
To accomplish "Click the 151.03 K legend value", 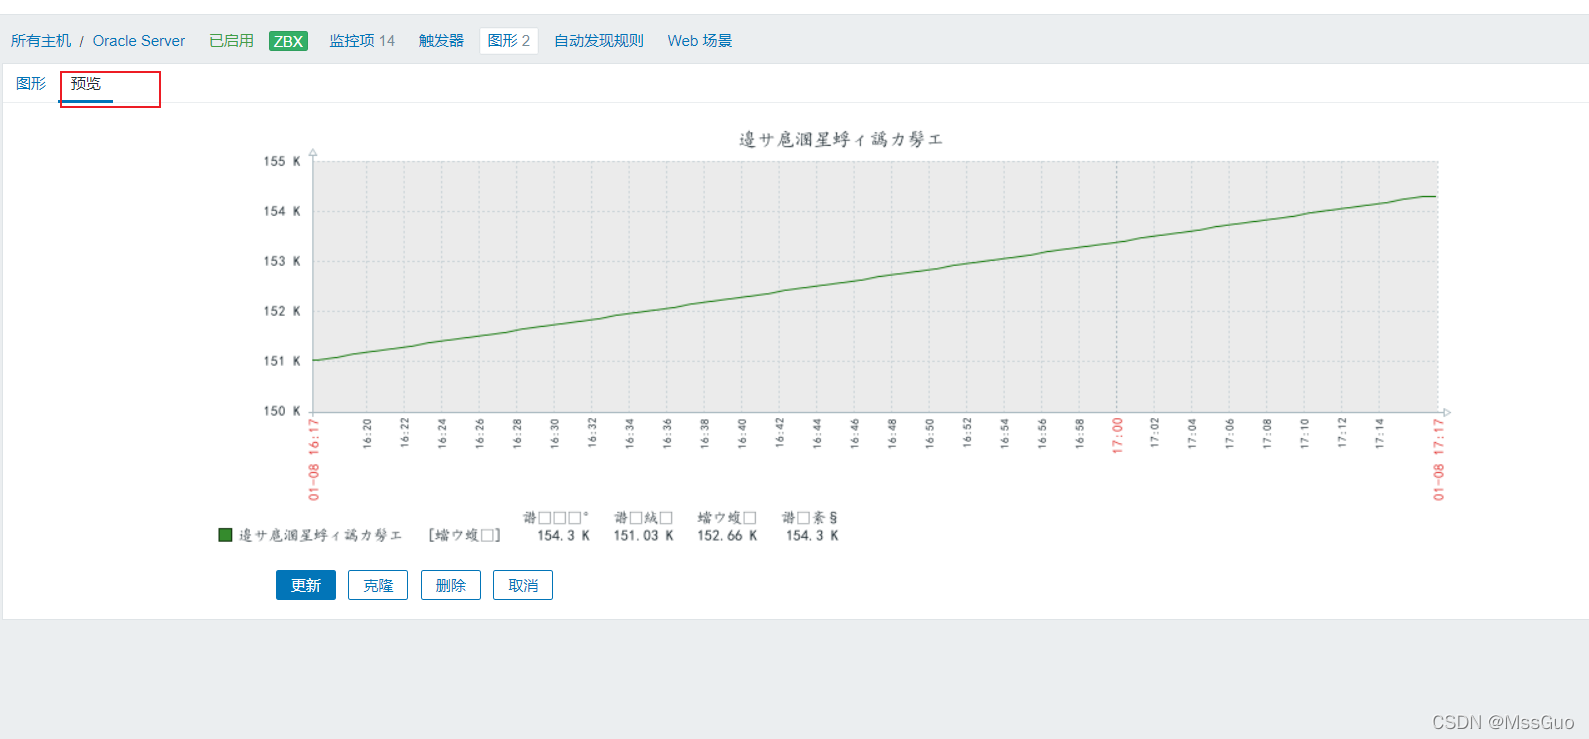I will pos(643,536).
